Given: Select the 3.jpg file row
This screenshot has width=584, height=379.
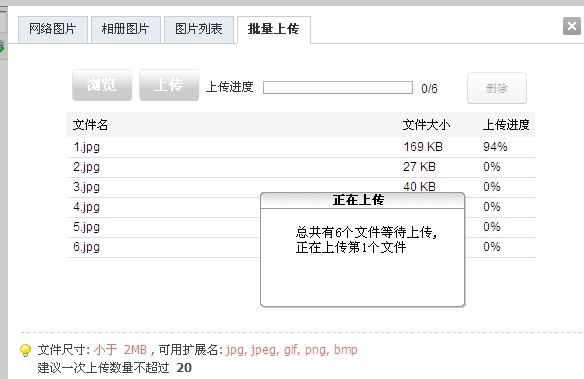Looking at the screenshot, I should 301,187.
